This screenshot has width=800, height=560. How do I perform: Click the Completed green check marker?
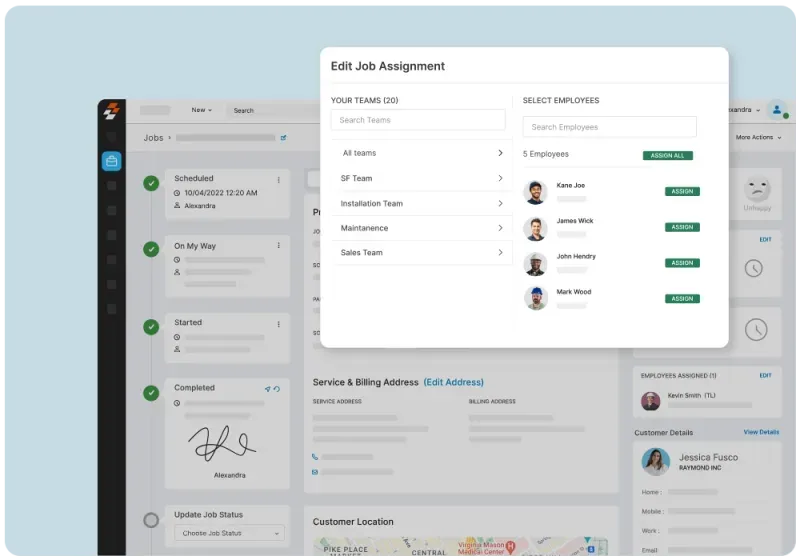point(151,393)
